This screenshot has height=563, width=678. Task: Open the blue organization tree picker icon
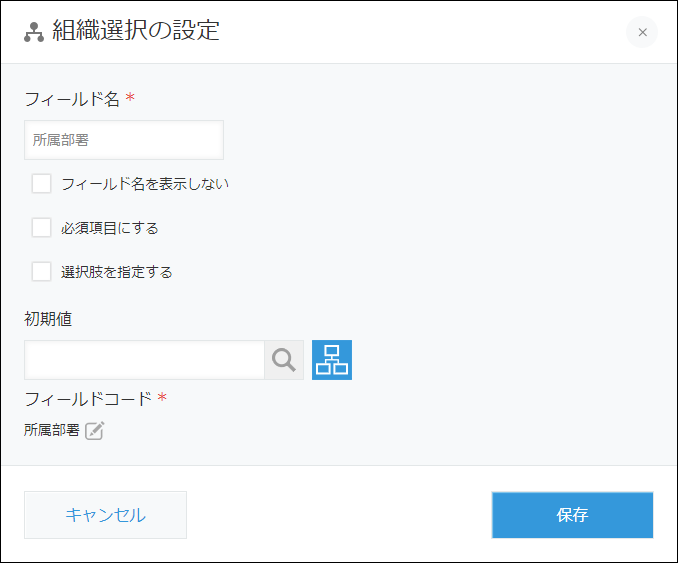(x=332, y=360)
